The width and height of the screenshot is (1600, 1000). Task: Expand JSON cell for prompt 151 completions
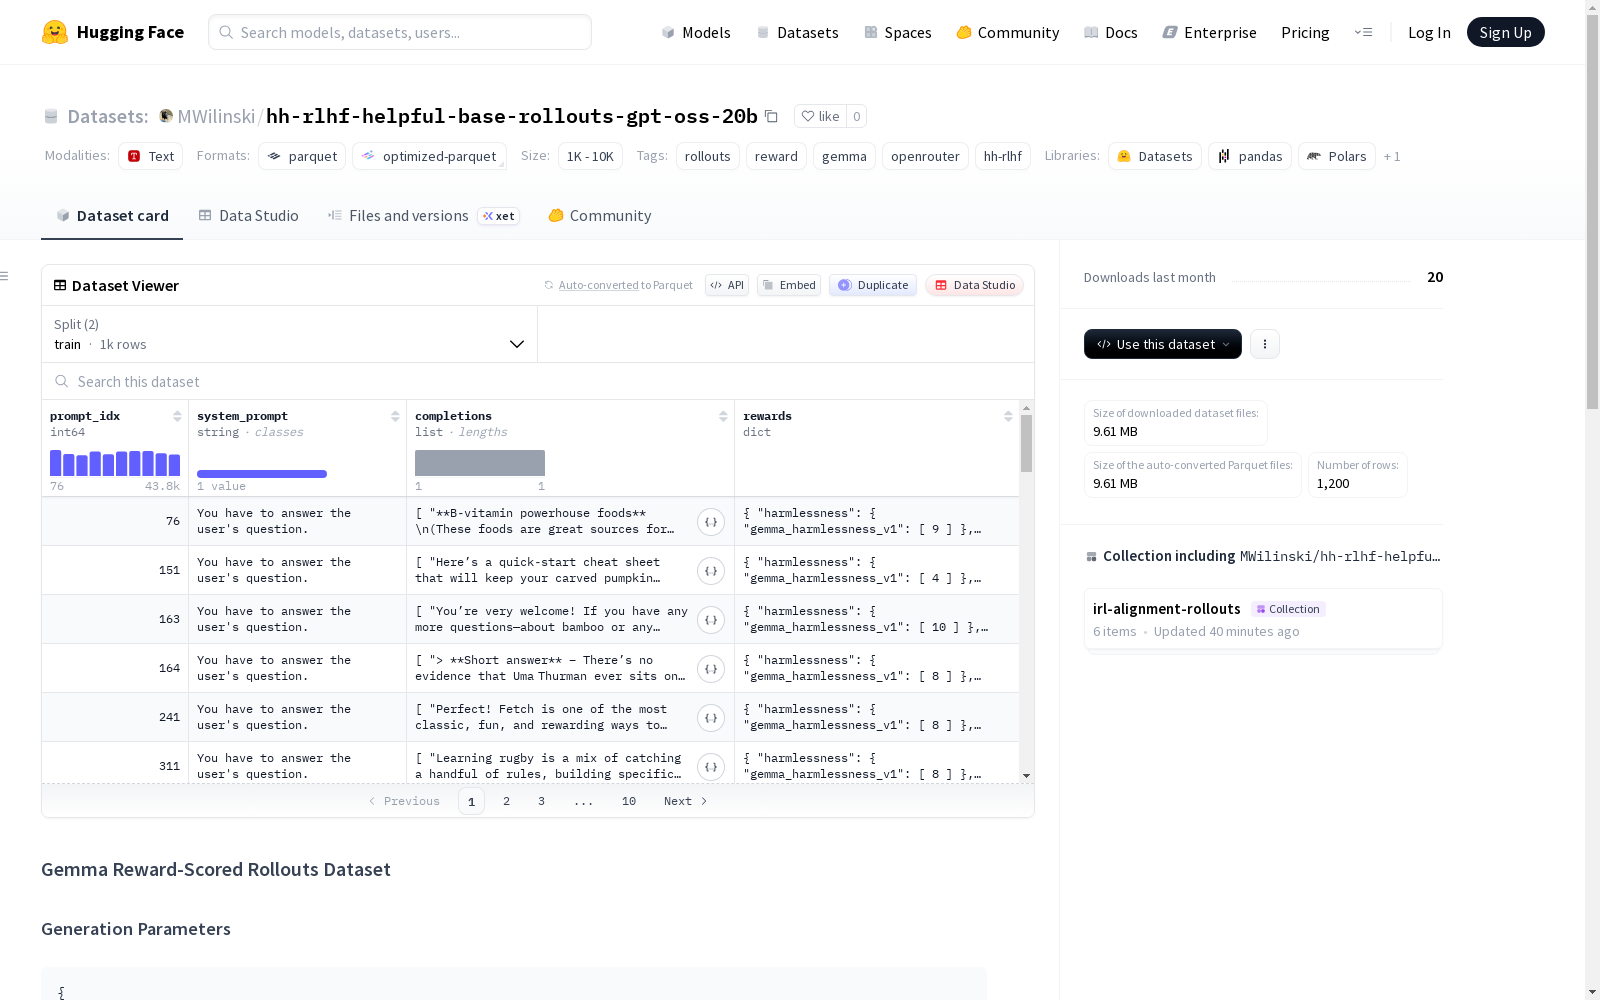pyautogui.click(x=711, y=570)
